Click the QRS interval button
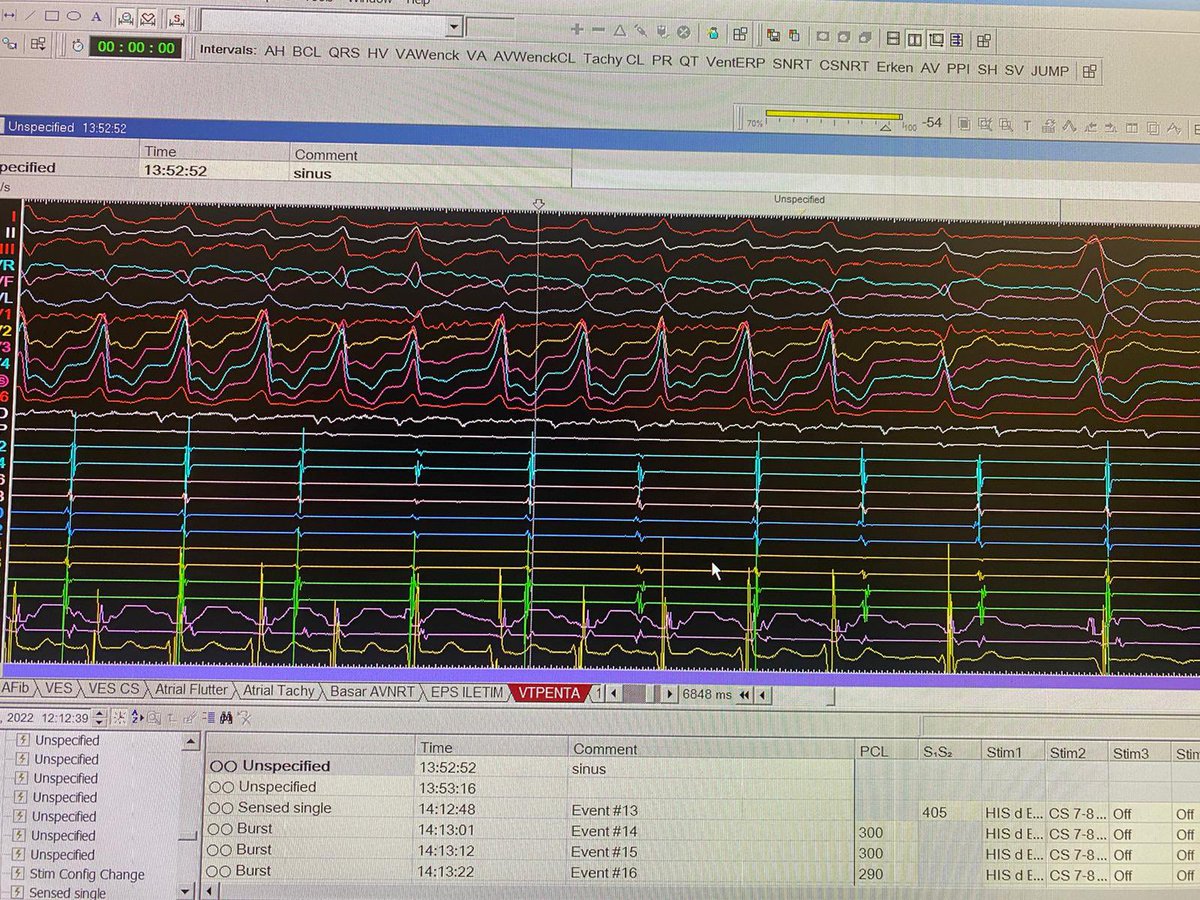Viewport: 1200px width, 900px height. (345, 53)
